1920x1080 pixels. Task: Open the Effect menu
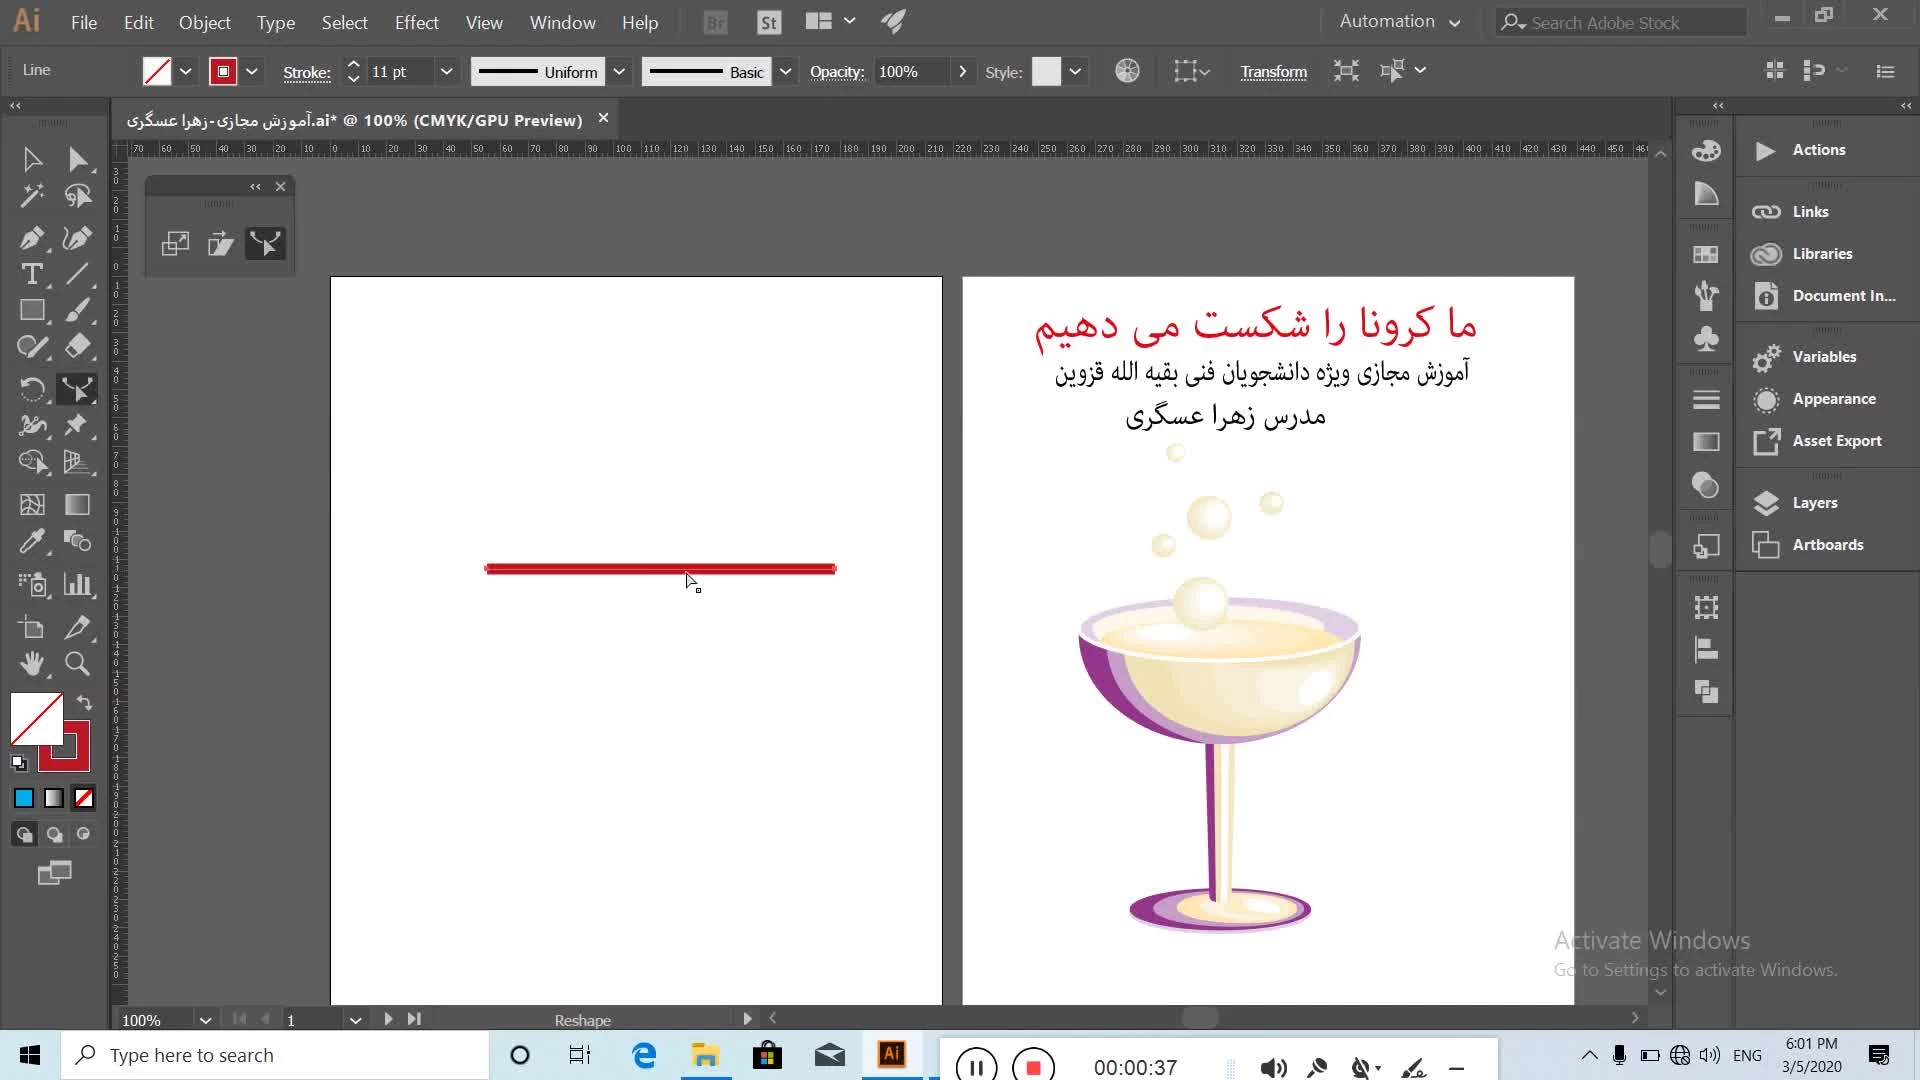(416, 22)
